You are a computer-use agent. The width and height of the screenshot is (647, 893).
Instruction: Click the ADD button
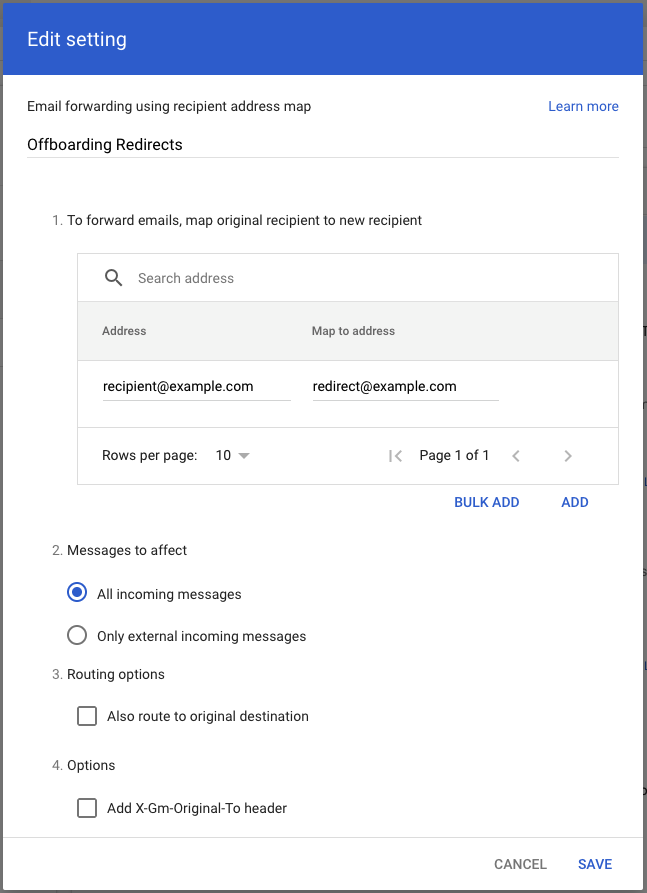click(575, 502)
